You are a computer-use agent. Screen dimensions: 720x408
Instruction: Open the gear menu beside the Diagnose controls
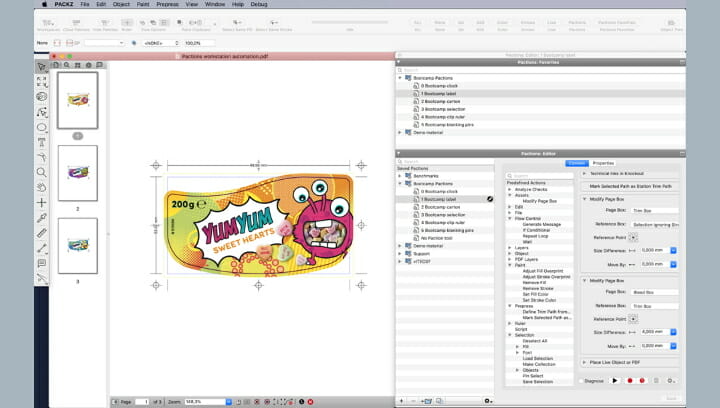click(671, 380)
